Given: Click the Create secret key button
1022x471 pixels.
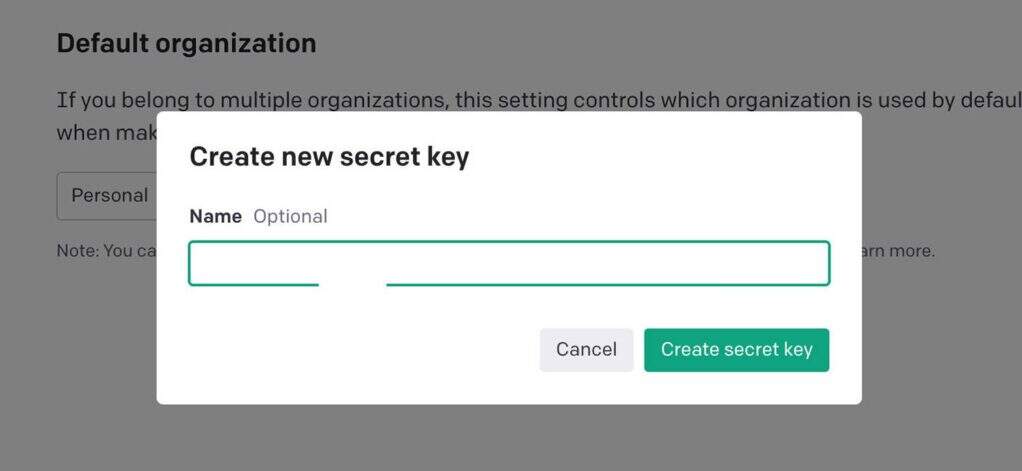Looking at the screenshot, I should [x=736, y=350].
